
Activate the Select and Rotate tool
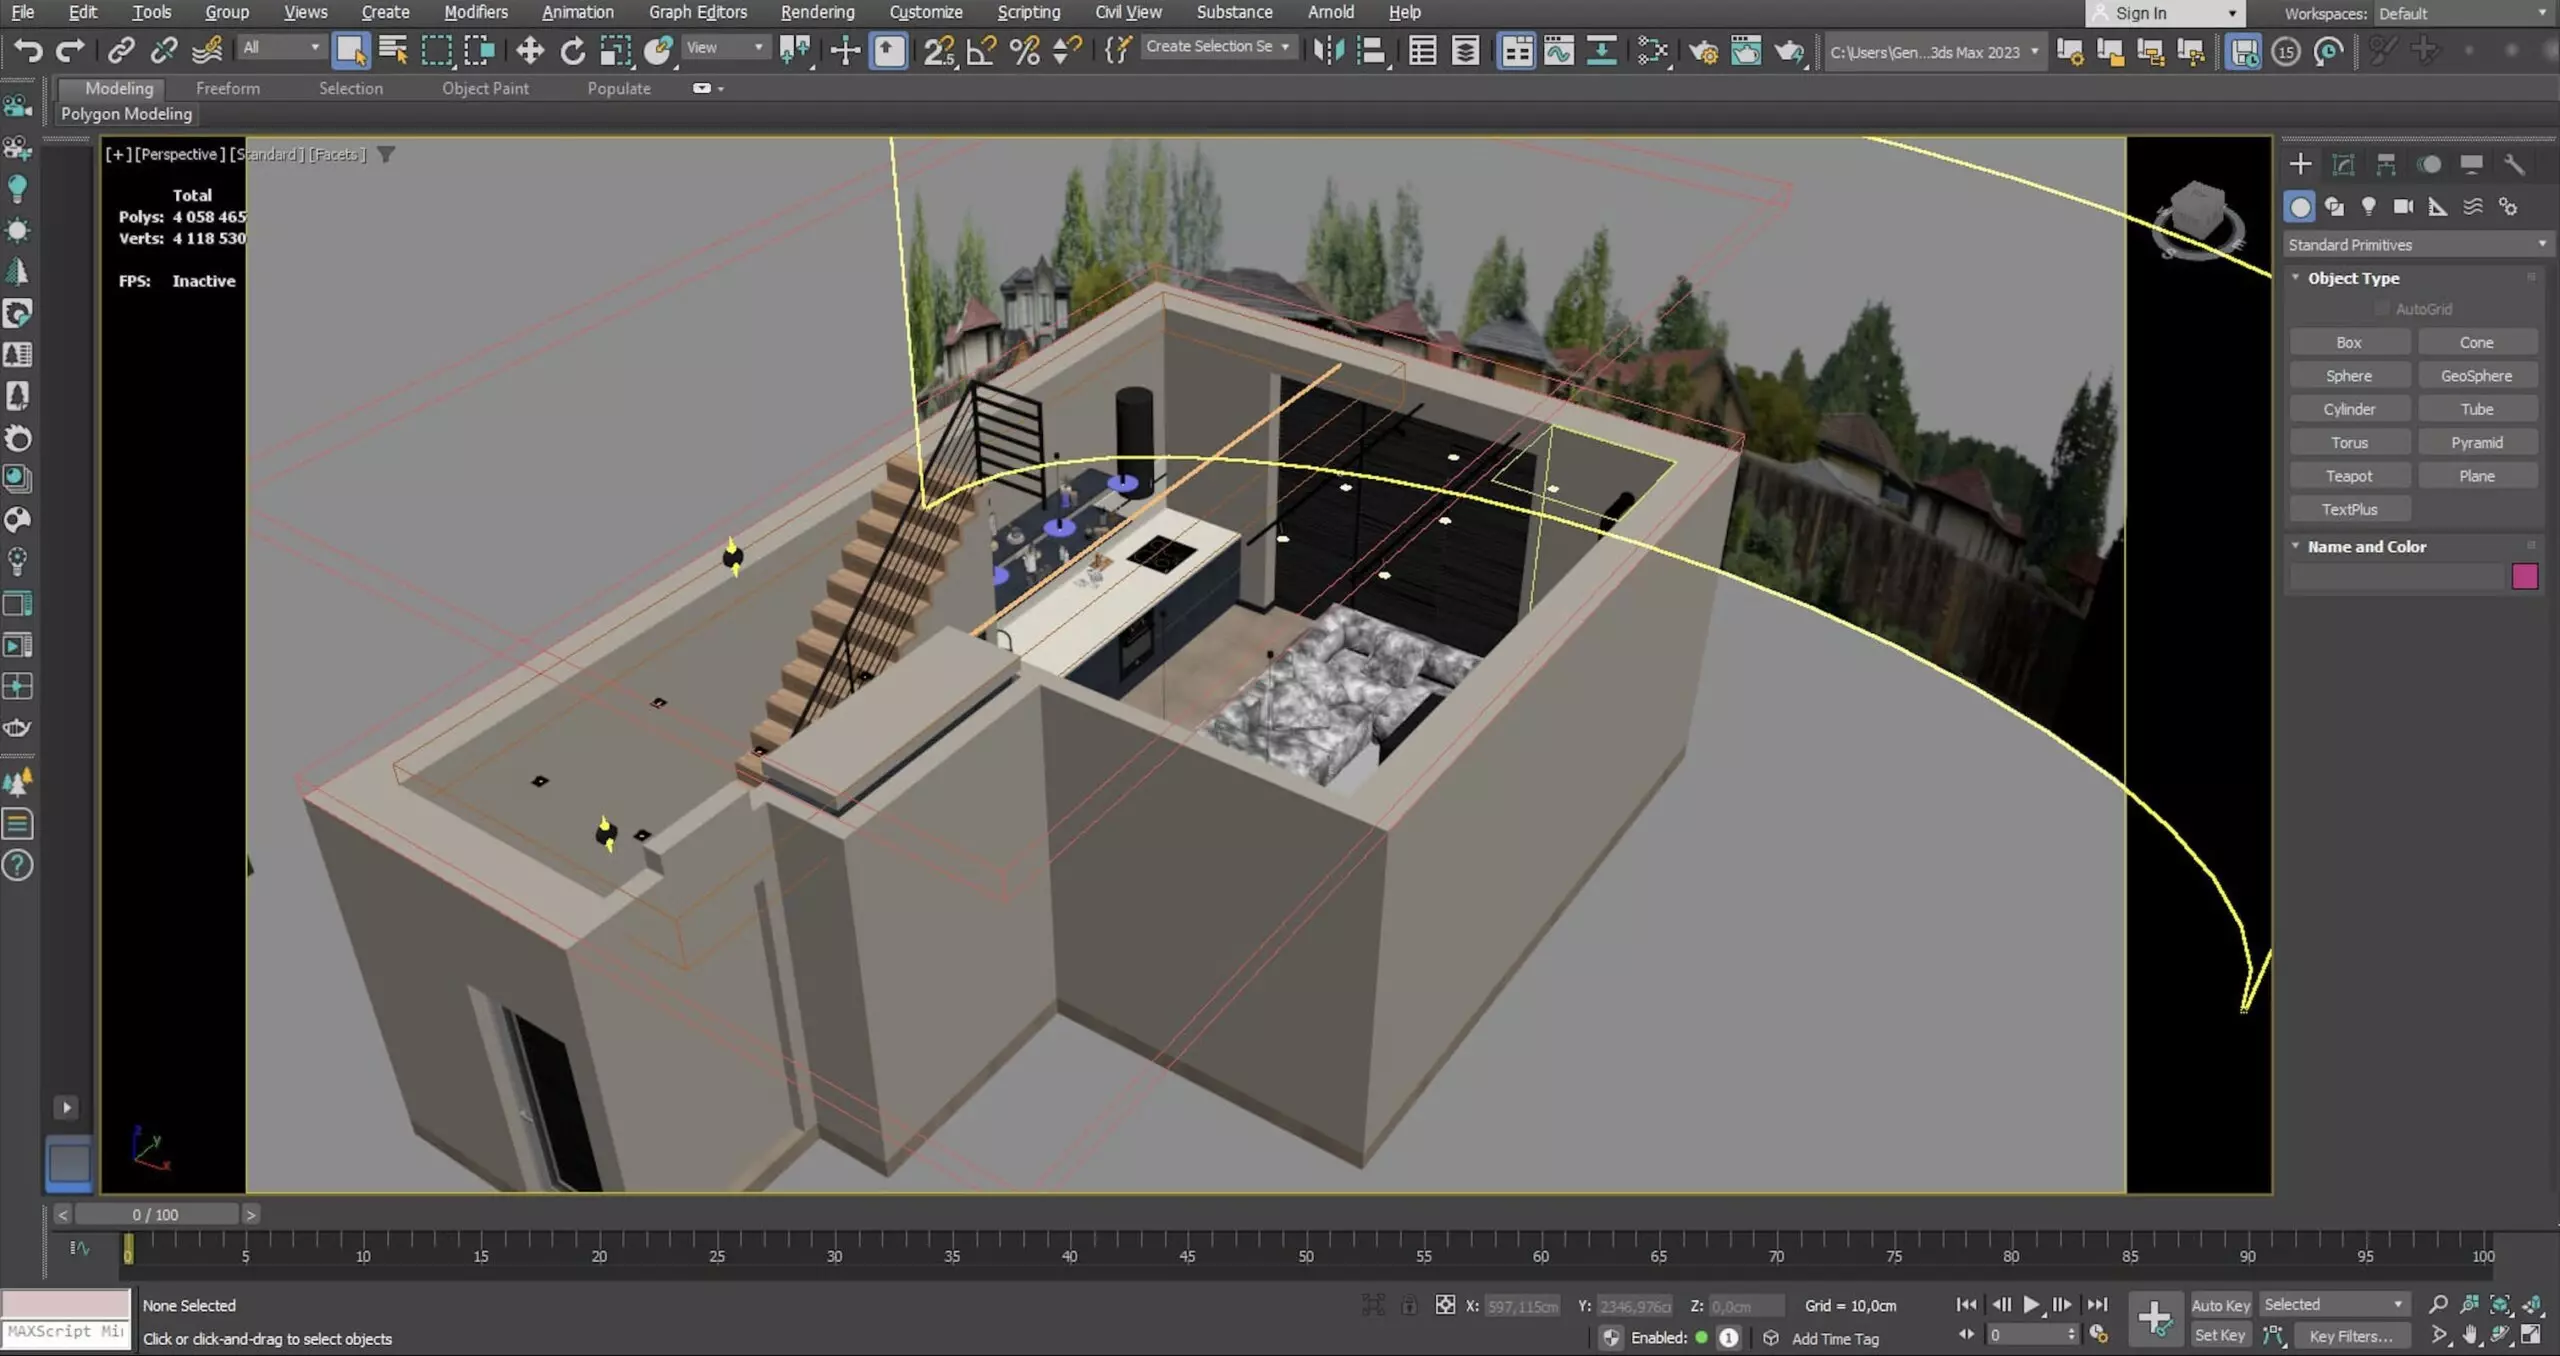(x=572, y=50)
